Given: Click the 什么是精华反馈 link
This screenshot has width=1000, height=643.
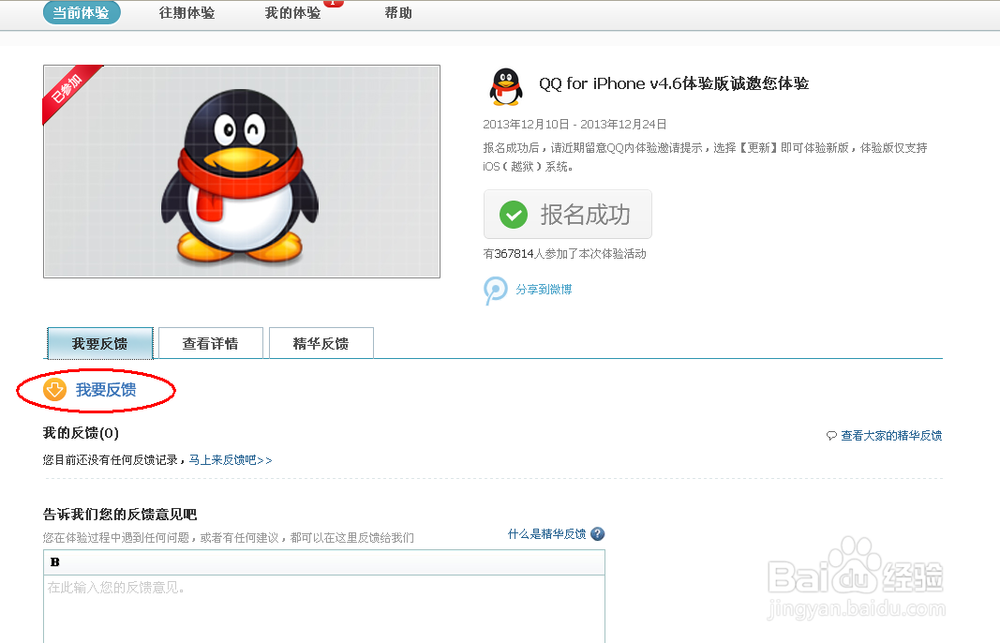Looking at the screenshot, I should 547,534.
